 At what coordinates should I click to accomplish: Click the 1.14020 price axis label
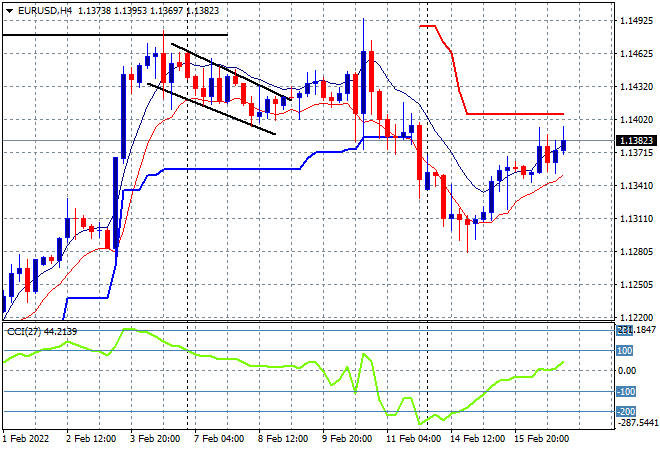(636, 120)
